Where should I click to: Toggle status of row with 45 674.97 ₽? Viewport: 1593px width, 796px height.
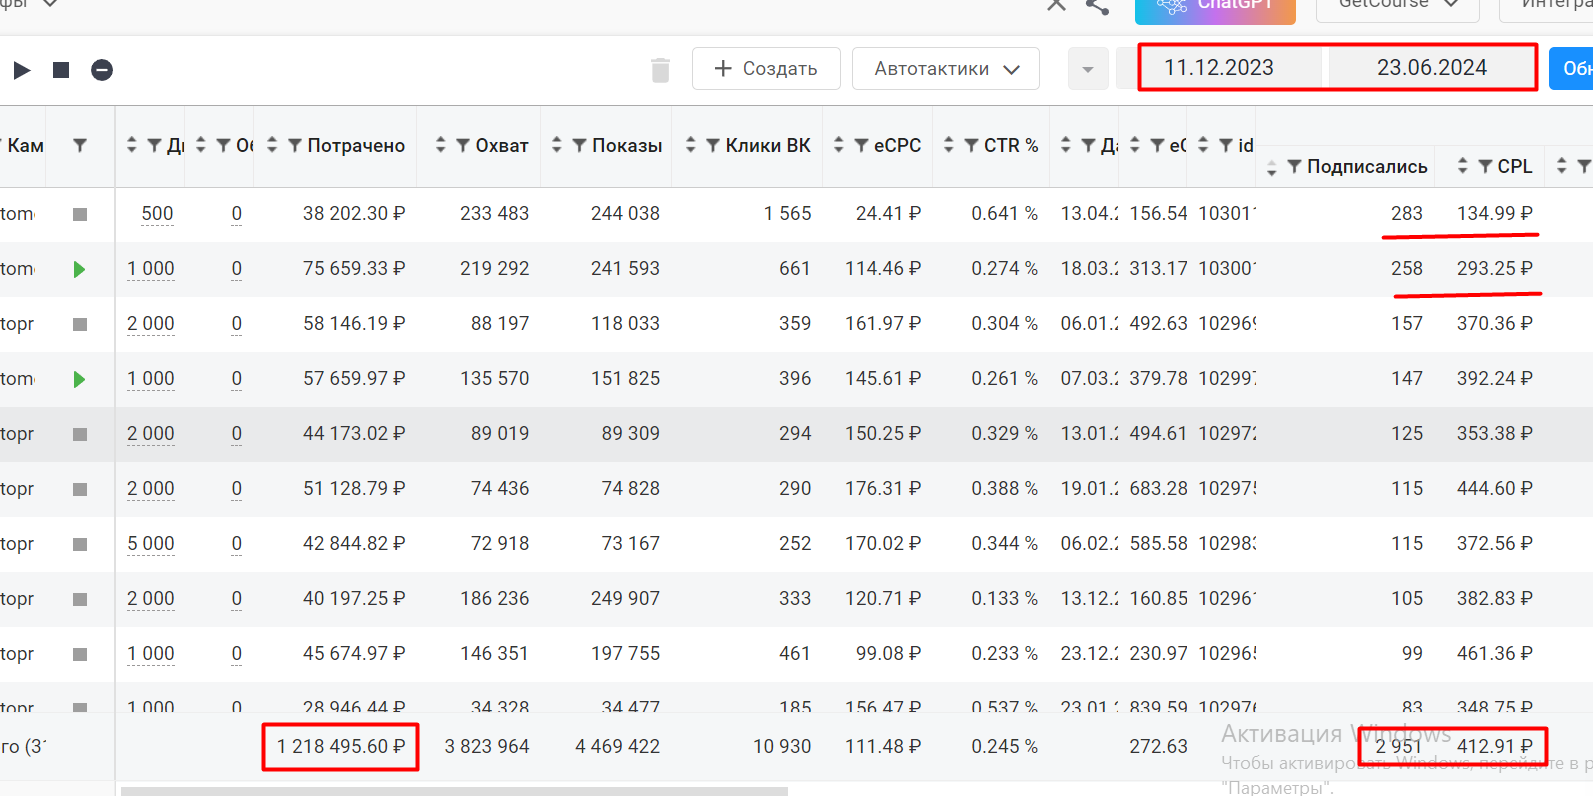pos(80,654)
